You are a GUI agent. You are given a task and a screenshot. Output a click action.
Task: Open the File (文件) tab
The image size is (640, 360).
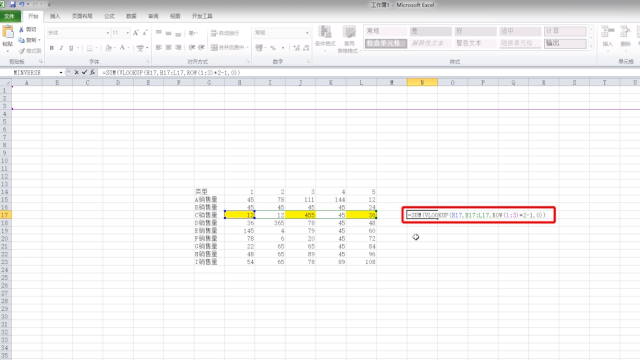[x=10, y=16]
